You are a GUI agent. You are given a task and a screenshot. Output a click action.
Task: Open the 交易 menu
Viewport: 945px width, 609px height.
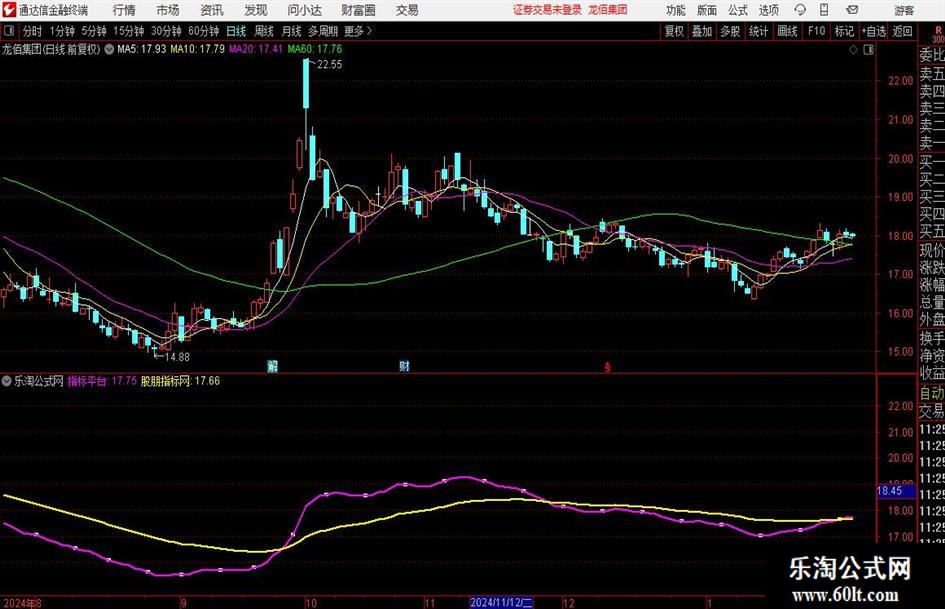[407, 10]
